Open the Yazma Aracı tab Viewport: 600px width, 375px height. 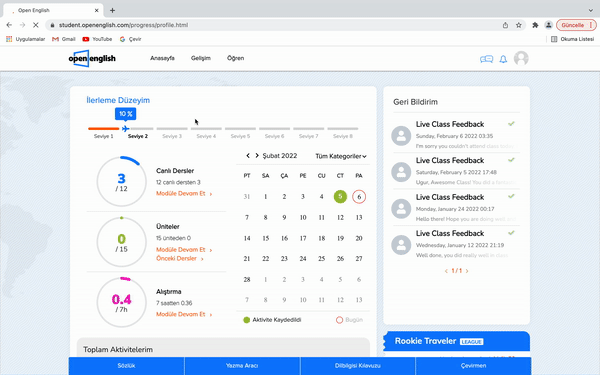pos(242,366)
